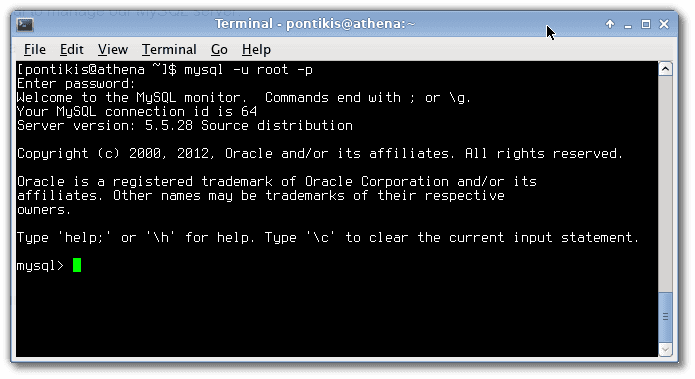695x379 pixels.
Task: Minimize the terminal window
Action: [628, 25]
